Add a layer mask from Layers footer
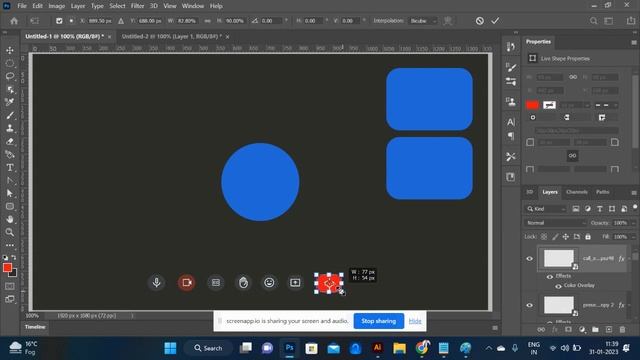 tap(568, 329)
